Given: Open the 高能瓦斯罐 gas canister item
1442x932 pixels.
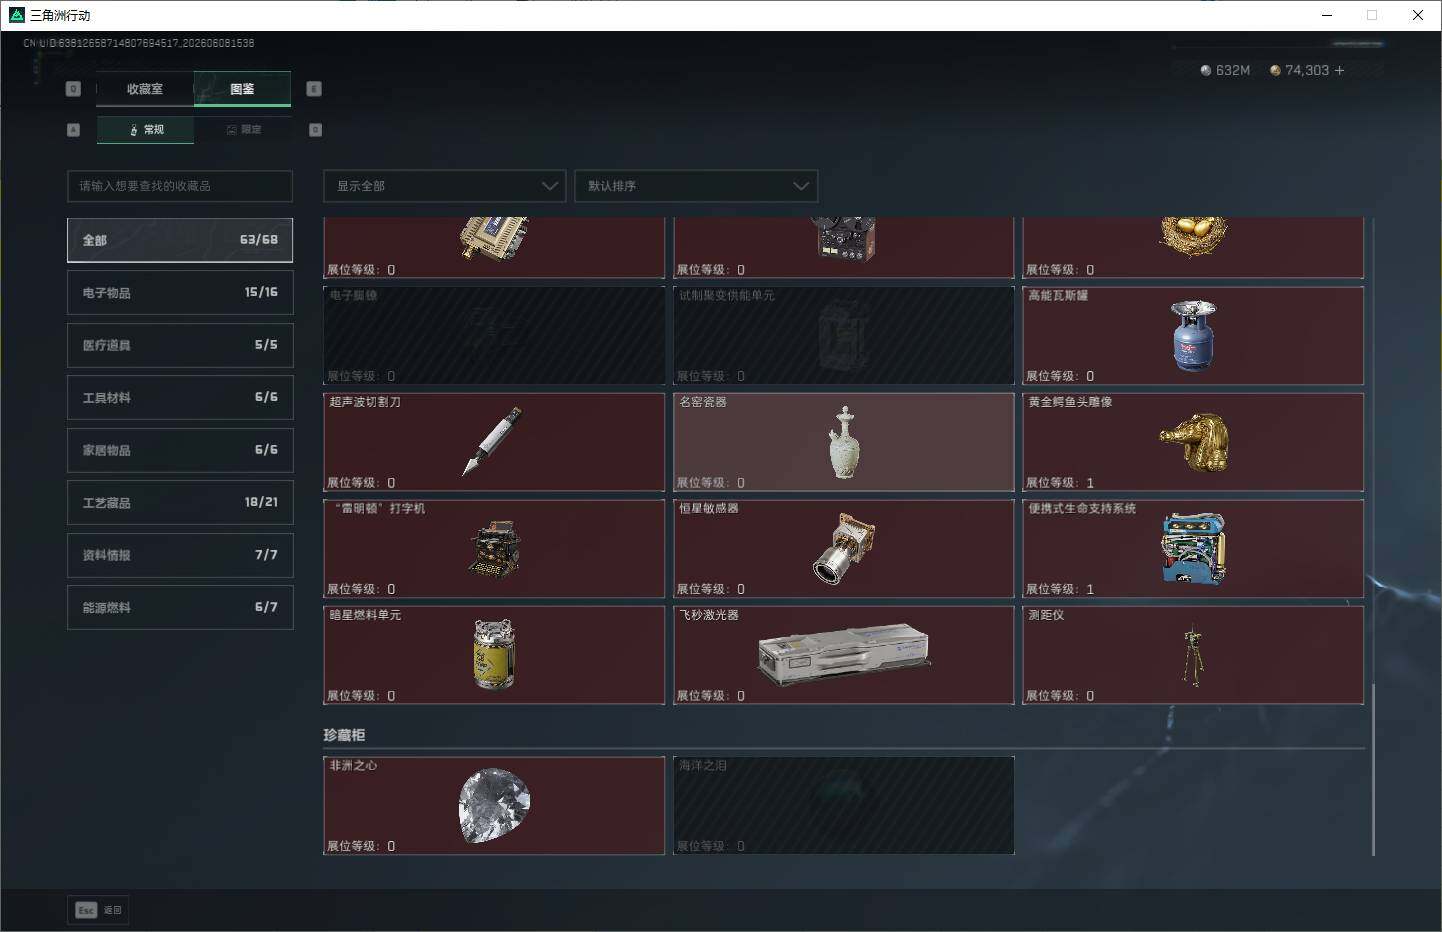Looking at the screenshot, I should coord(1193,336).
